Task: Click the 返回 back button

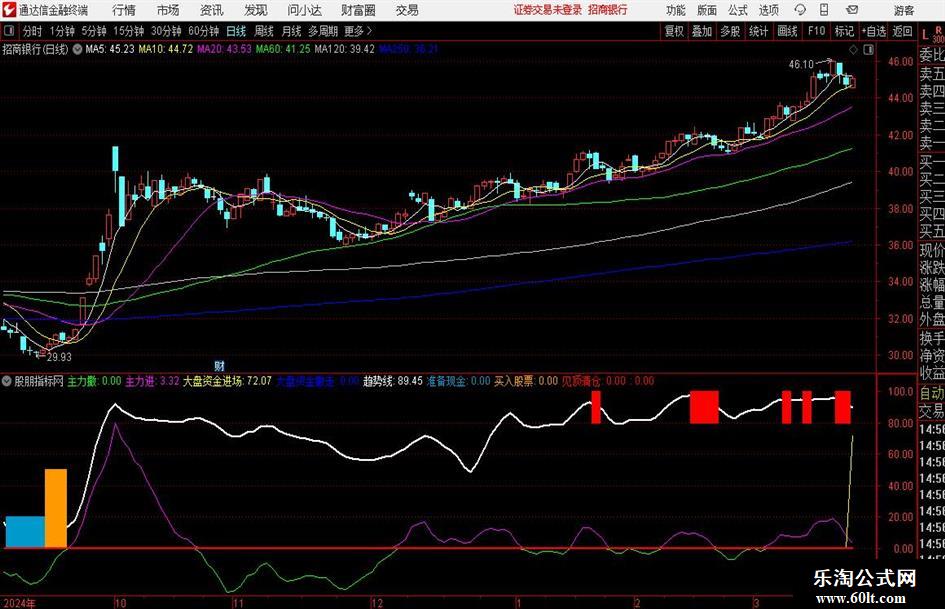Action: (902, 31)
